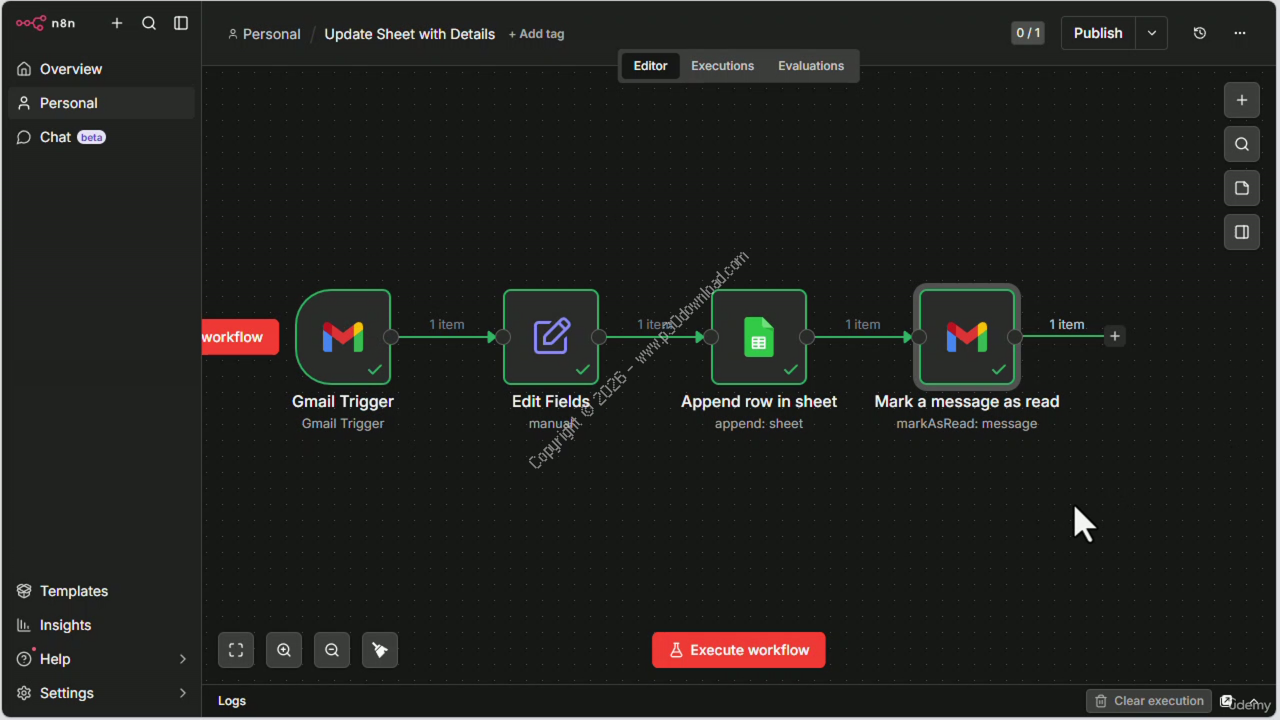Create new item with sidebar plus icon
Image resolution: width=1280 pixels, height=720 pixels.
[x=117, y=23]
